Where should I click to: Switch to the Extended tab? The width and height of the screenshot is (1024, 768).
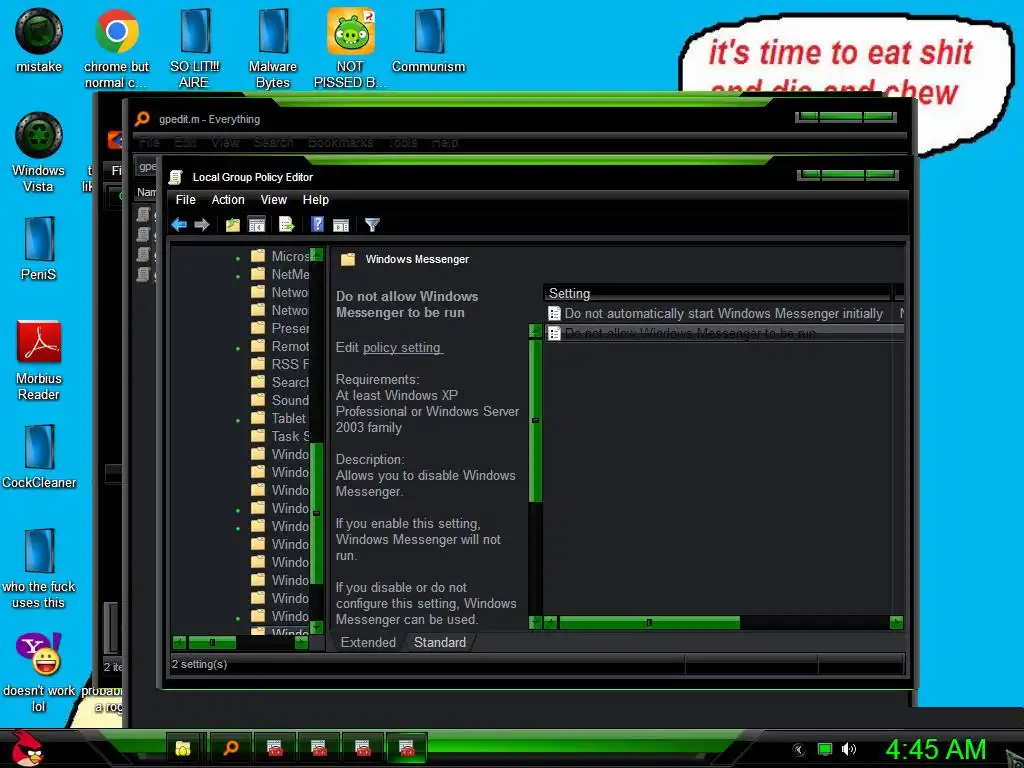pyautogui.click(x=368, y=643)
